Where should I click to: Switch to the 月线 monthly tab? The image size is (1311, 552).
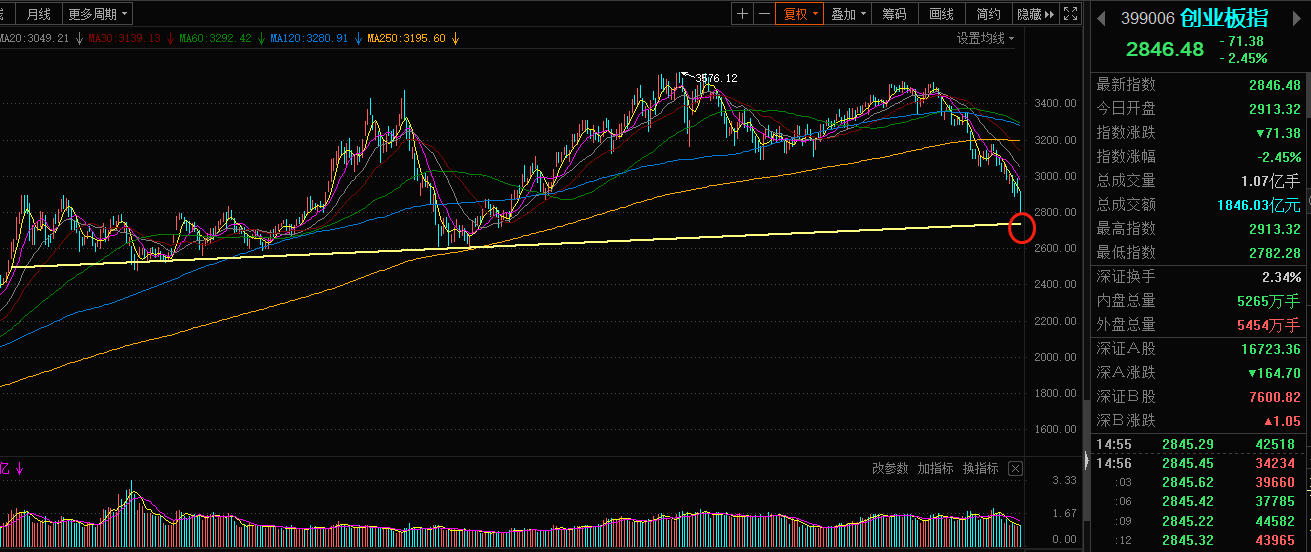click(39, 14)
